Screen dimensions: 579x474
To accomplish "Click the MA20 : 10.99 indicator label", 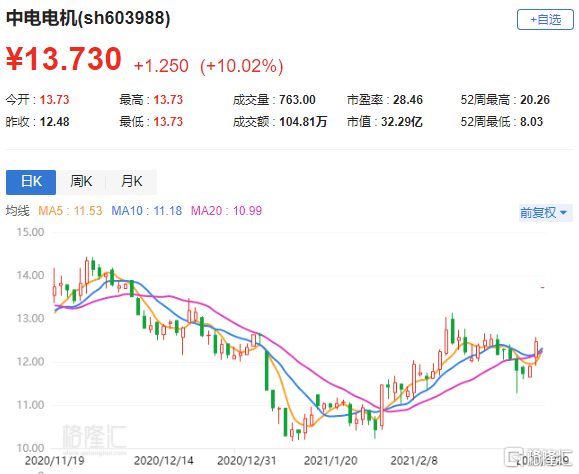I will pos(226,211).
